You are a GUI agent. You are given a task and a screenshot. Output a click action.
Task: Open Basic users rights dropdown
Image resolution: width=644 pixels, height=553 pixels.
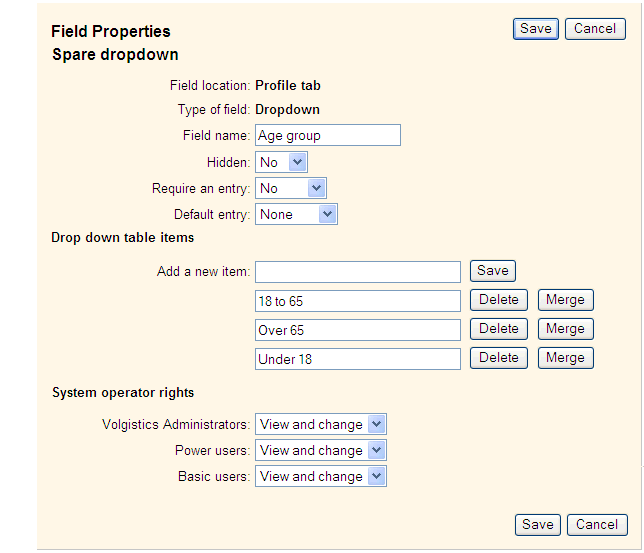point(321,477)
